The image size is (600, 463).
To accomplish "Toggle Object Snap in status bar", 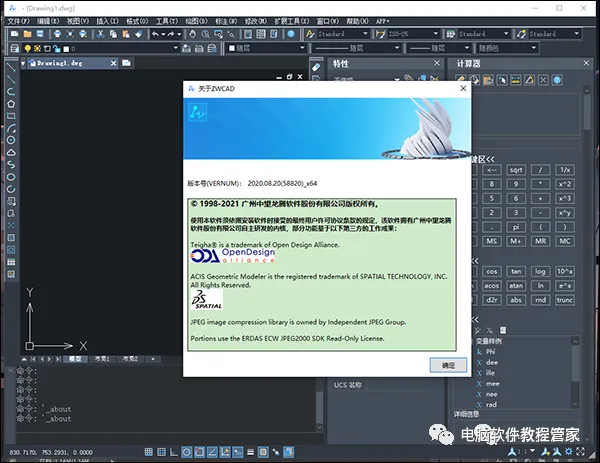I will pyautogui.click(x=199, y=452).
